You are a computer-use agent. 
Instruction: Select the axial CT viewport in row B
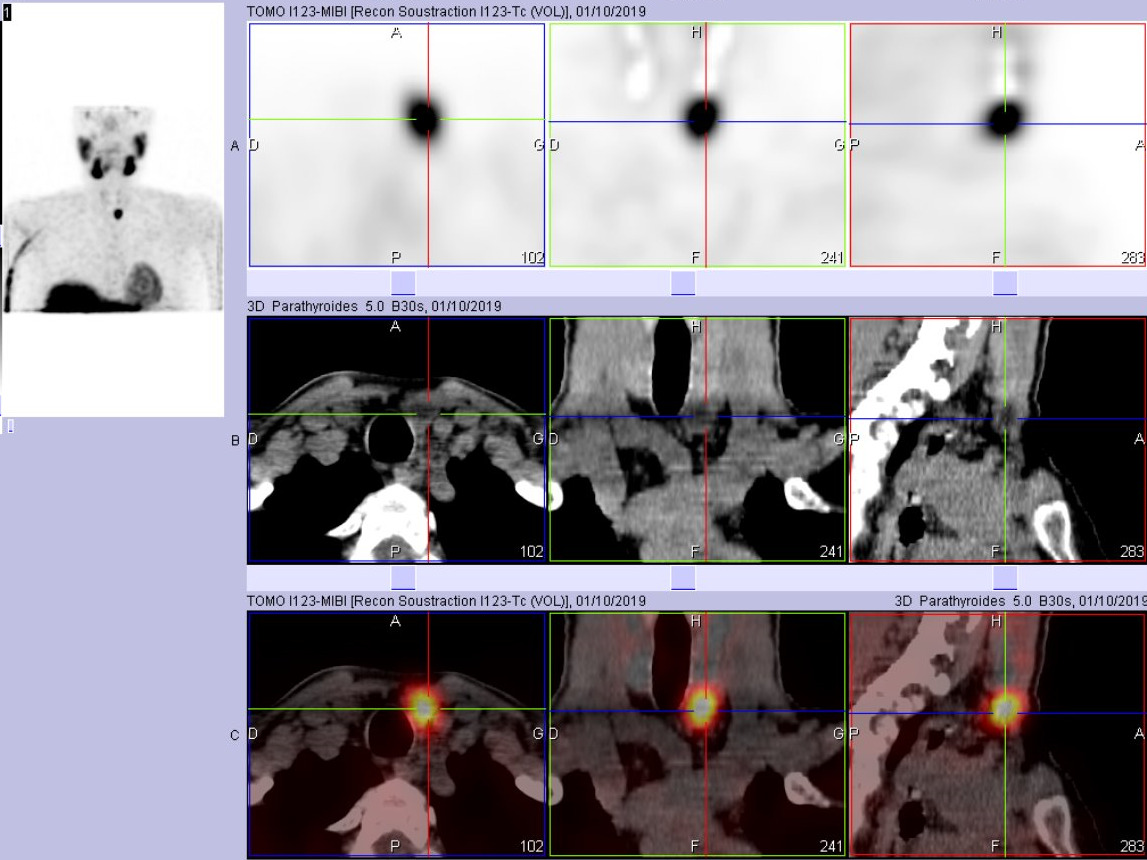(x=397, y=440)
